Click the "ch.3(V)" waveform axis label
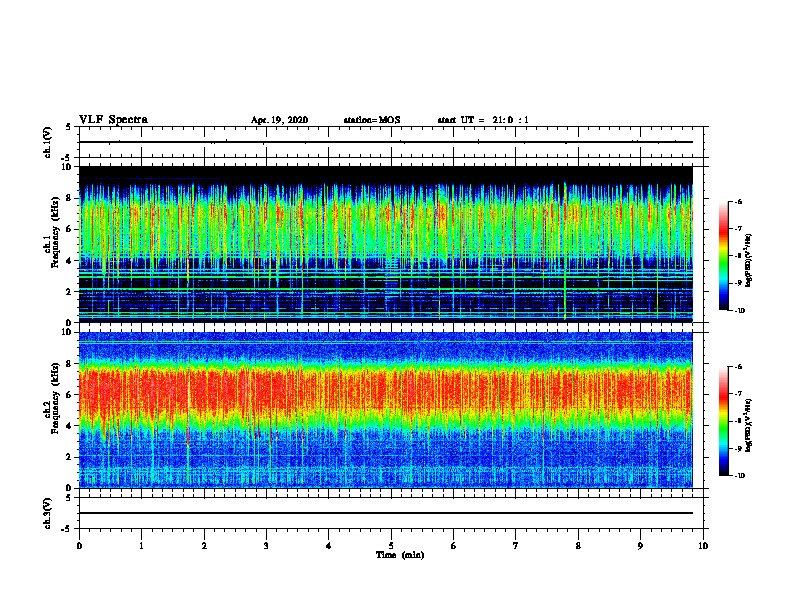 (48, 513)
